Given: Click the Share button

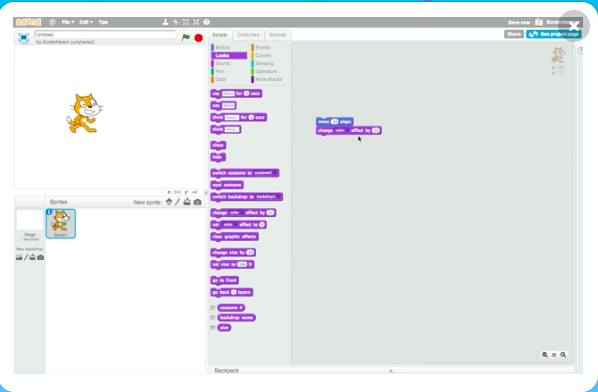Looking at the screenshot, I should (514, 34).
